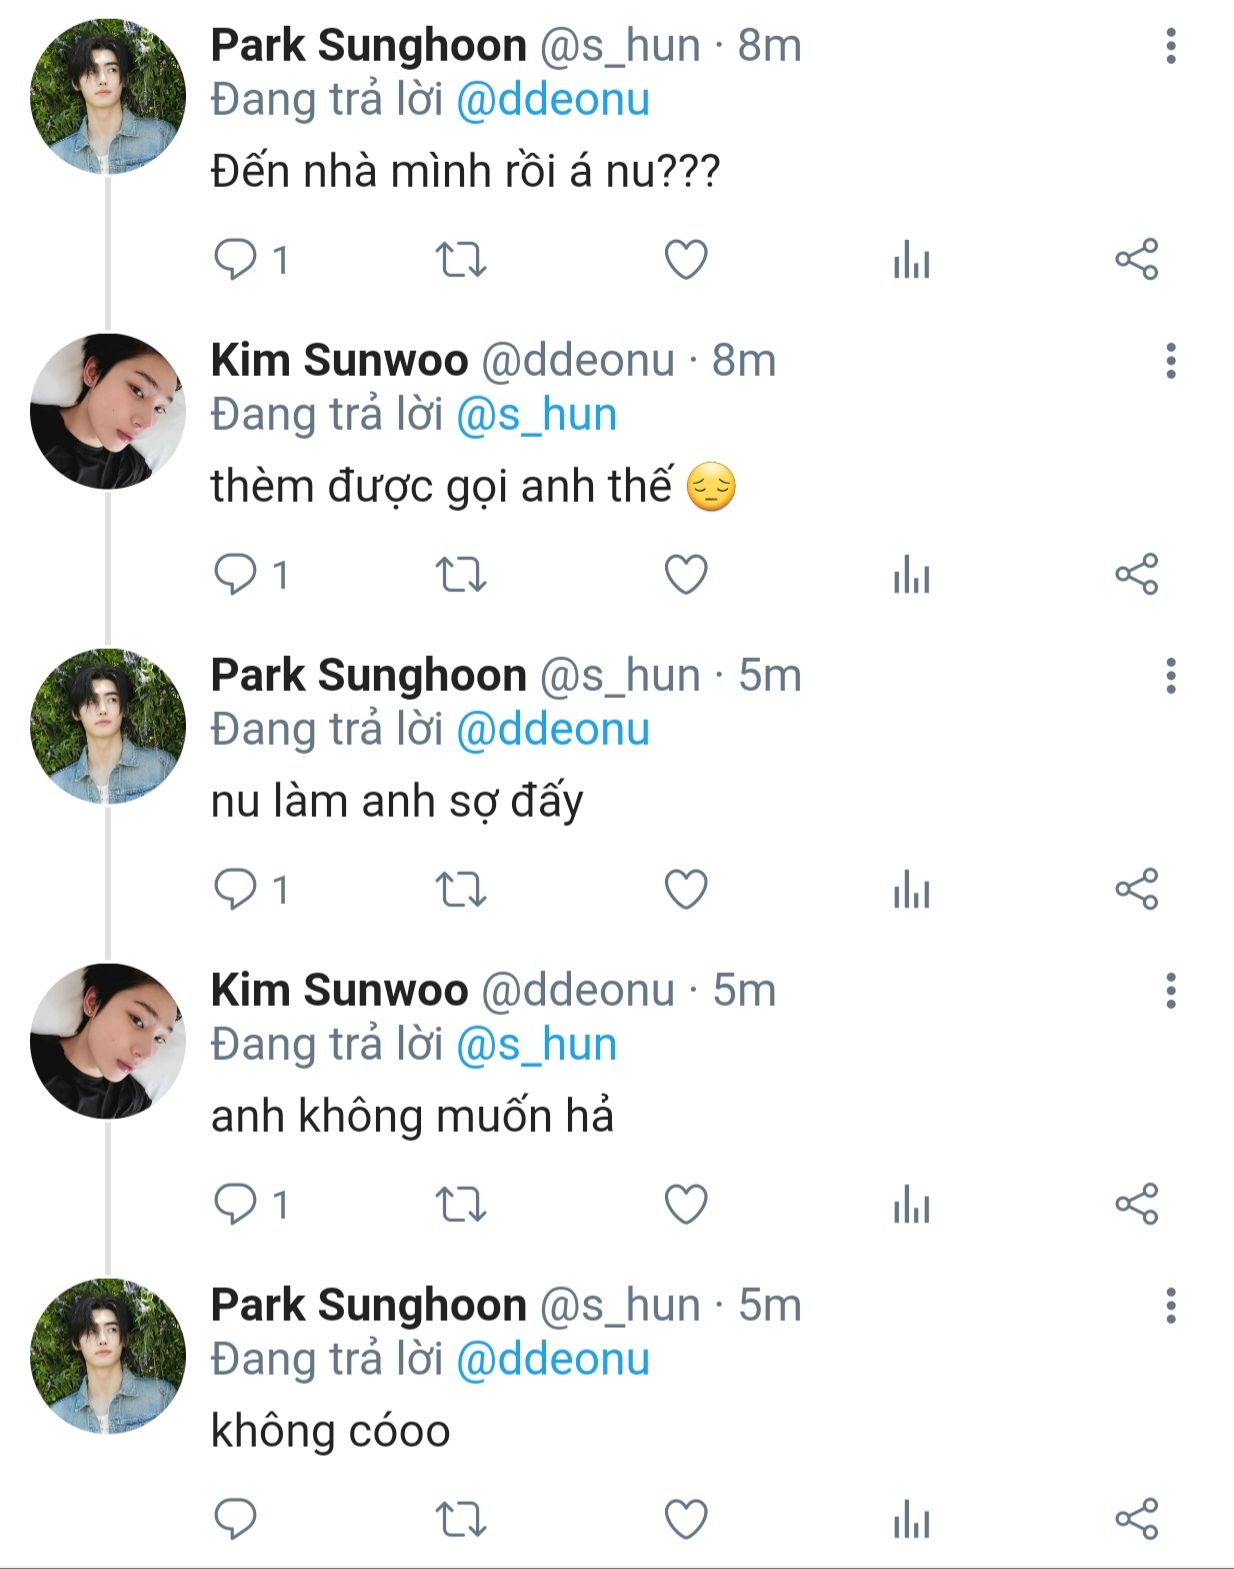Open the three-dot menu on the "không cóoo" tweet
The image size is (1234, 1569).
pyautogui.click(x=1171, y=1306)
